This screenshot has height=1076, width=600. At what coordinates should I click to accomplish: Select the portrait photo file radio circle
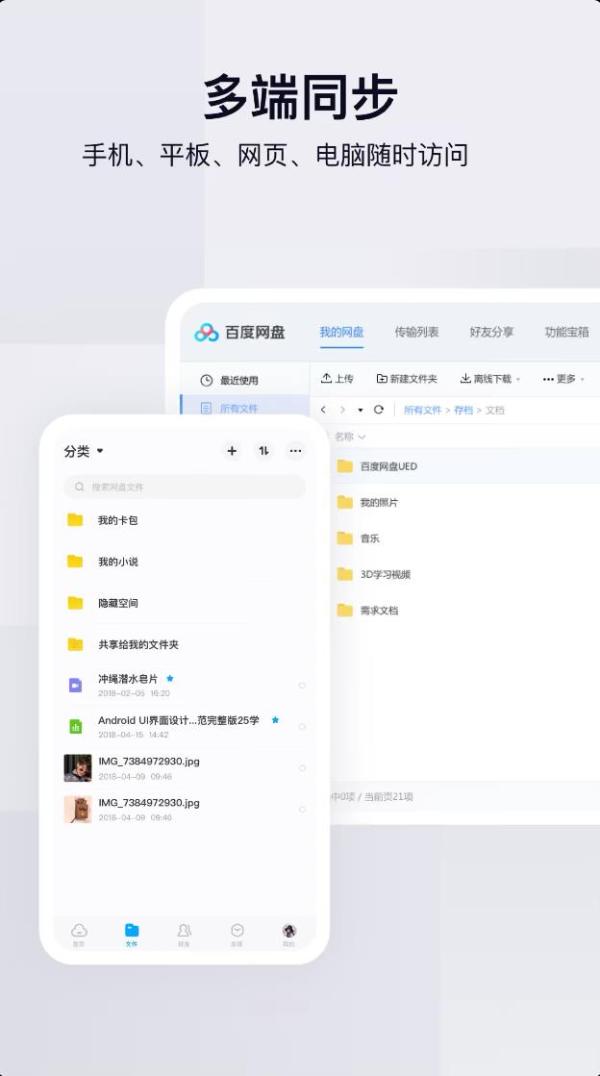point(302,768)
